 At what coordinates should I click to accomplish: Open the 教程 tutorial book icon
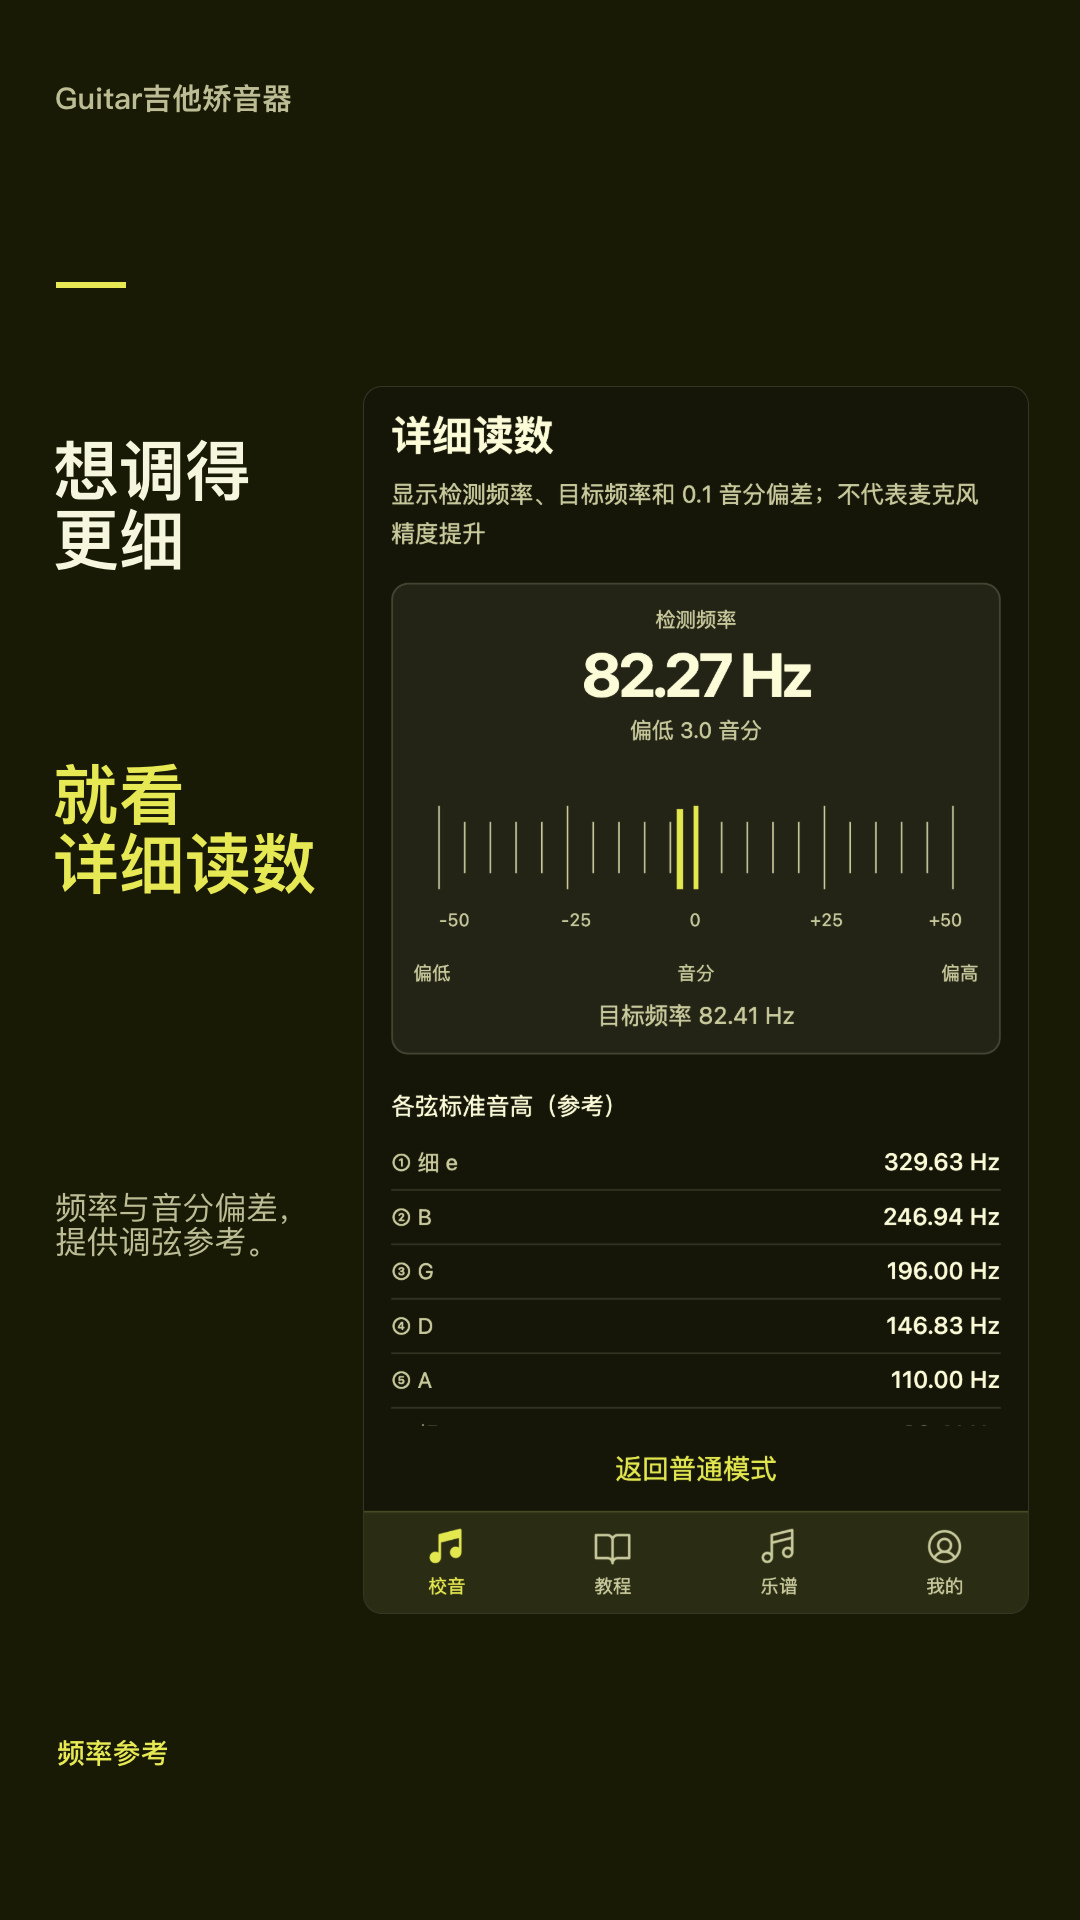tap(612, 1547)
